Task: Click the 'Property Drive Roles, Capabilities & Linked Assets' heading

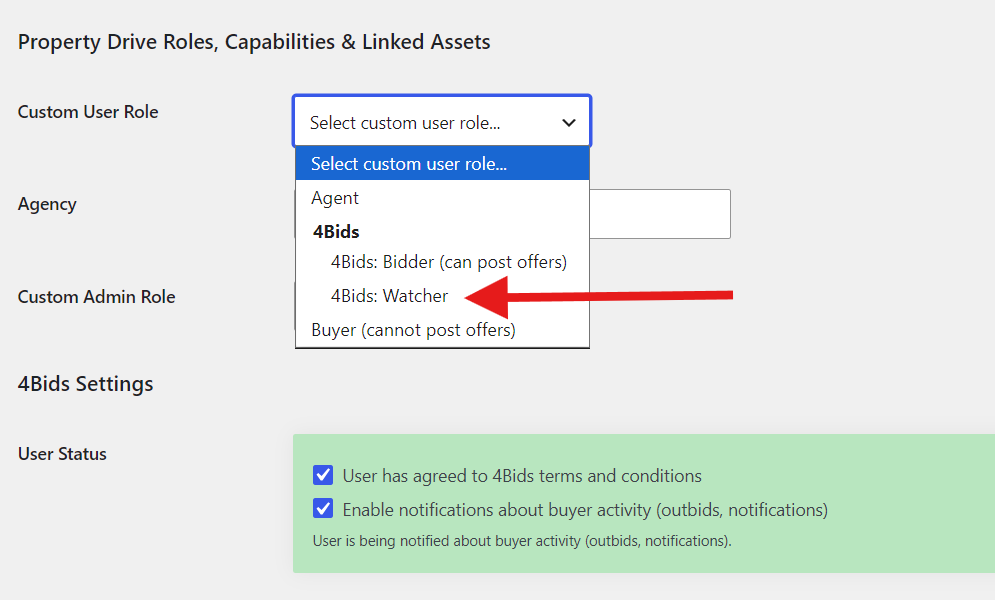Action: (254, 42)
